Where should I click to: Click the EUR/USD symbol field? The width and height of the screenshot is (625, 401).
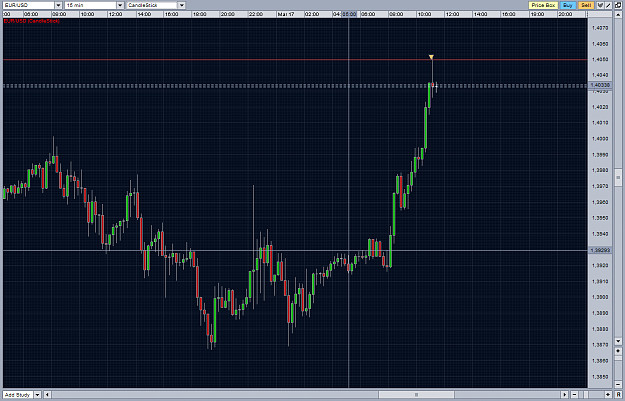coord(28,5)
